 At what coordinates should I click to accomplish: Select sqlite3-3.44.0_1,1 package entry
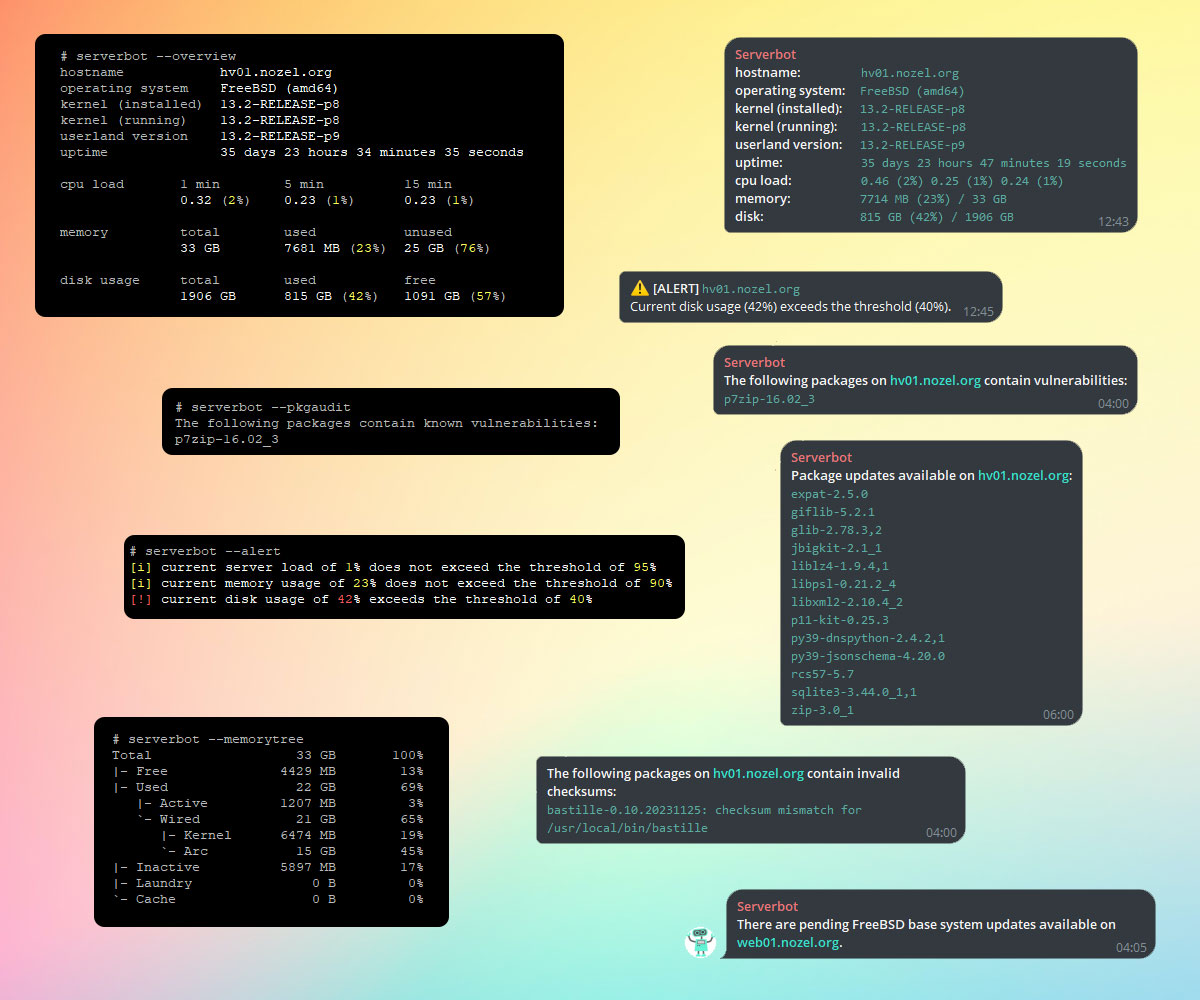coord(854,692)
